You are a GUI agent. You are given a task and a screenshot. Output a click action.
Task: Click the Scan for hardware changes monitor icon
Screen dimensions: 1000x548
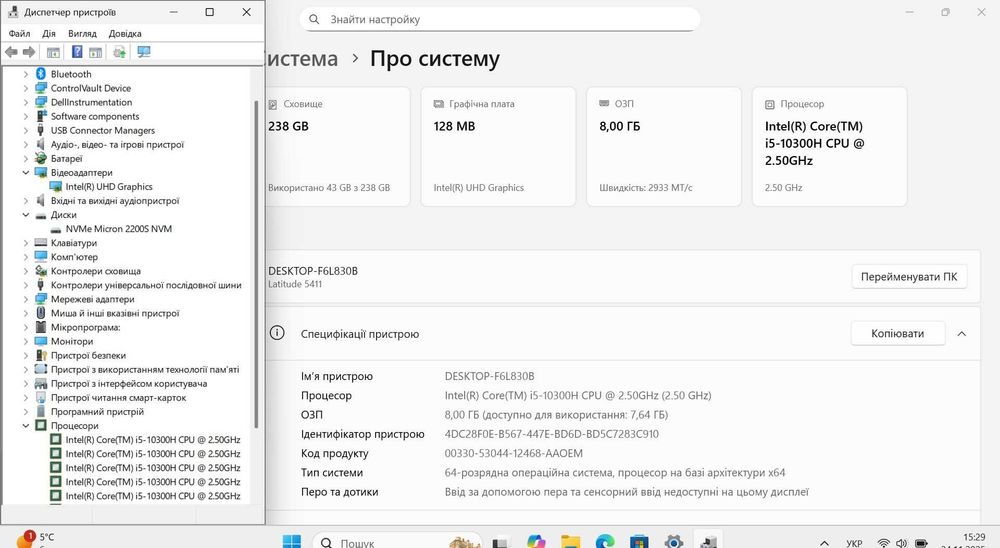(144, 52)
